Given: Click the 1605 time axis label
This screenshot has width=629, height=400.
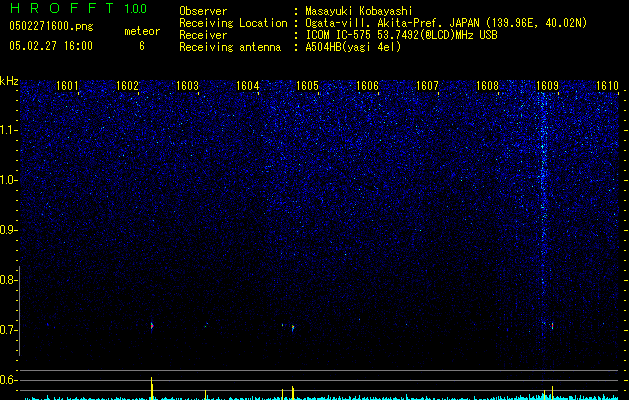Looking at the screenshot, I should 307,86.
